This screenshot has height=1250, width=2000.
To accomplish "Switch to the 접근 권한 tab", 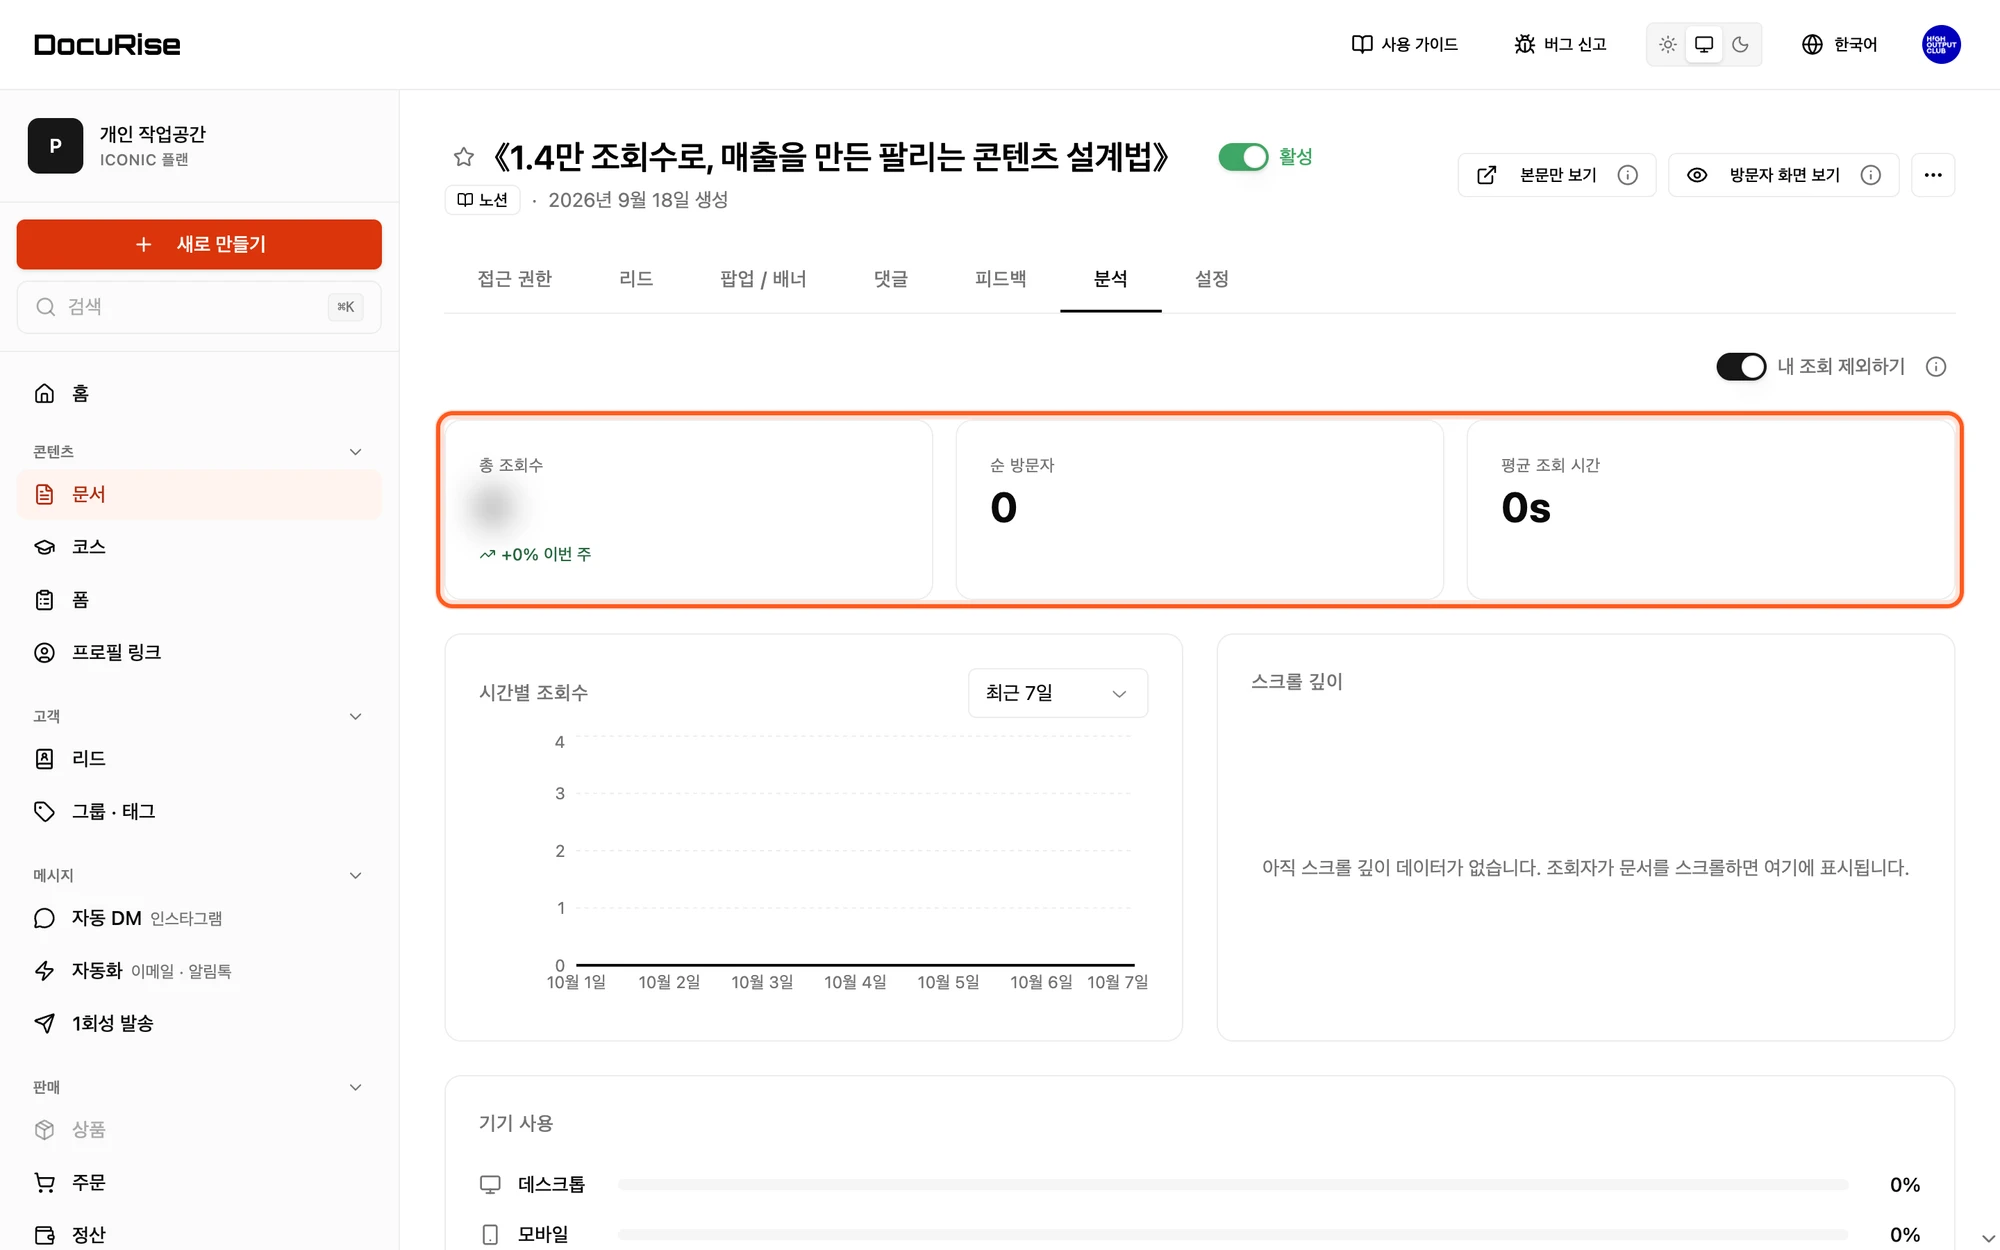I will coord(514,279).
